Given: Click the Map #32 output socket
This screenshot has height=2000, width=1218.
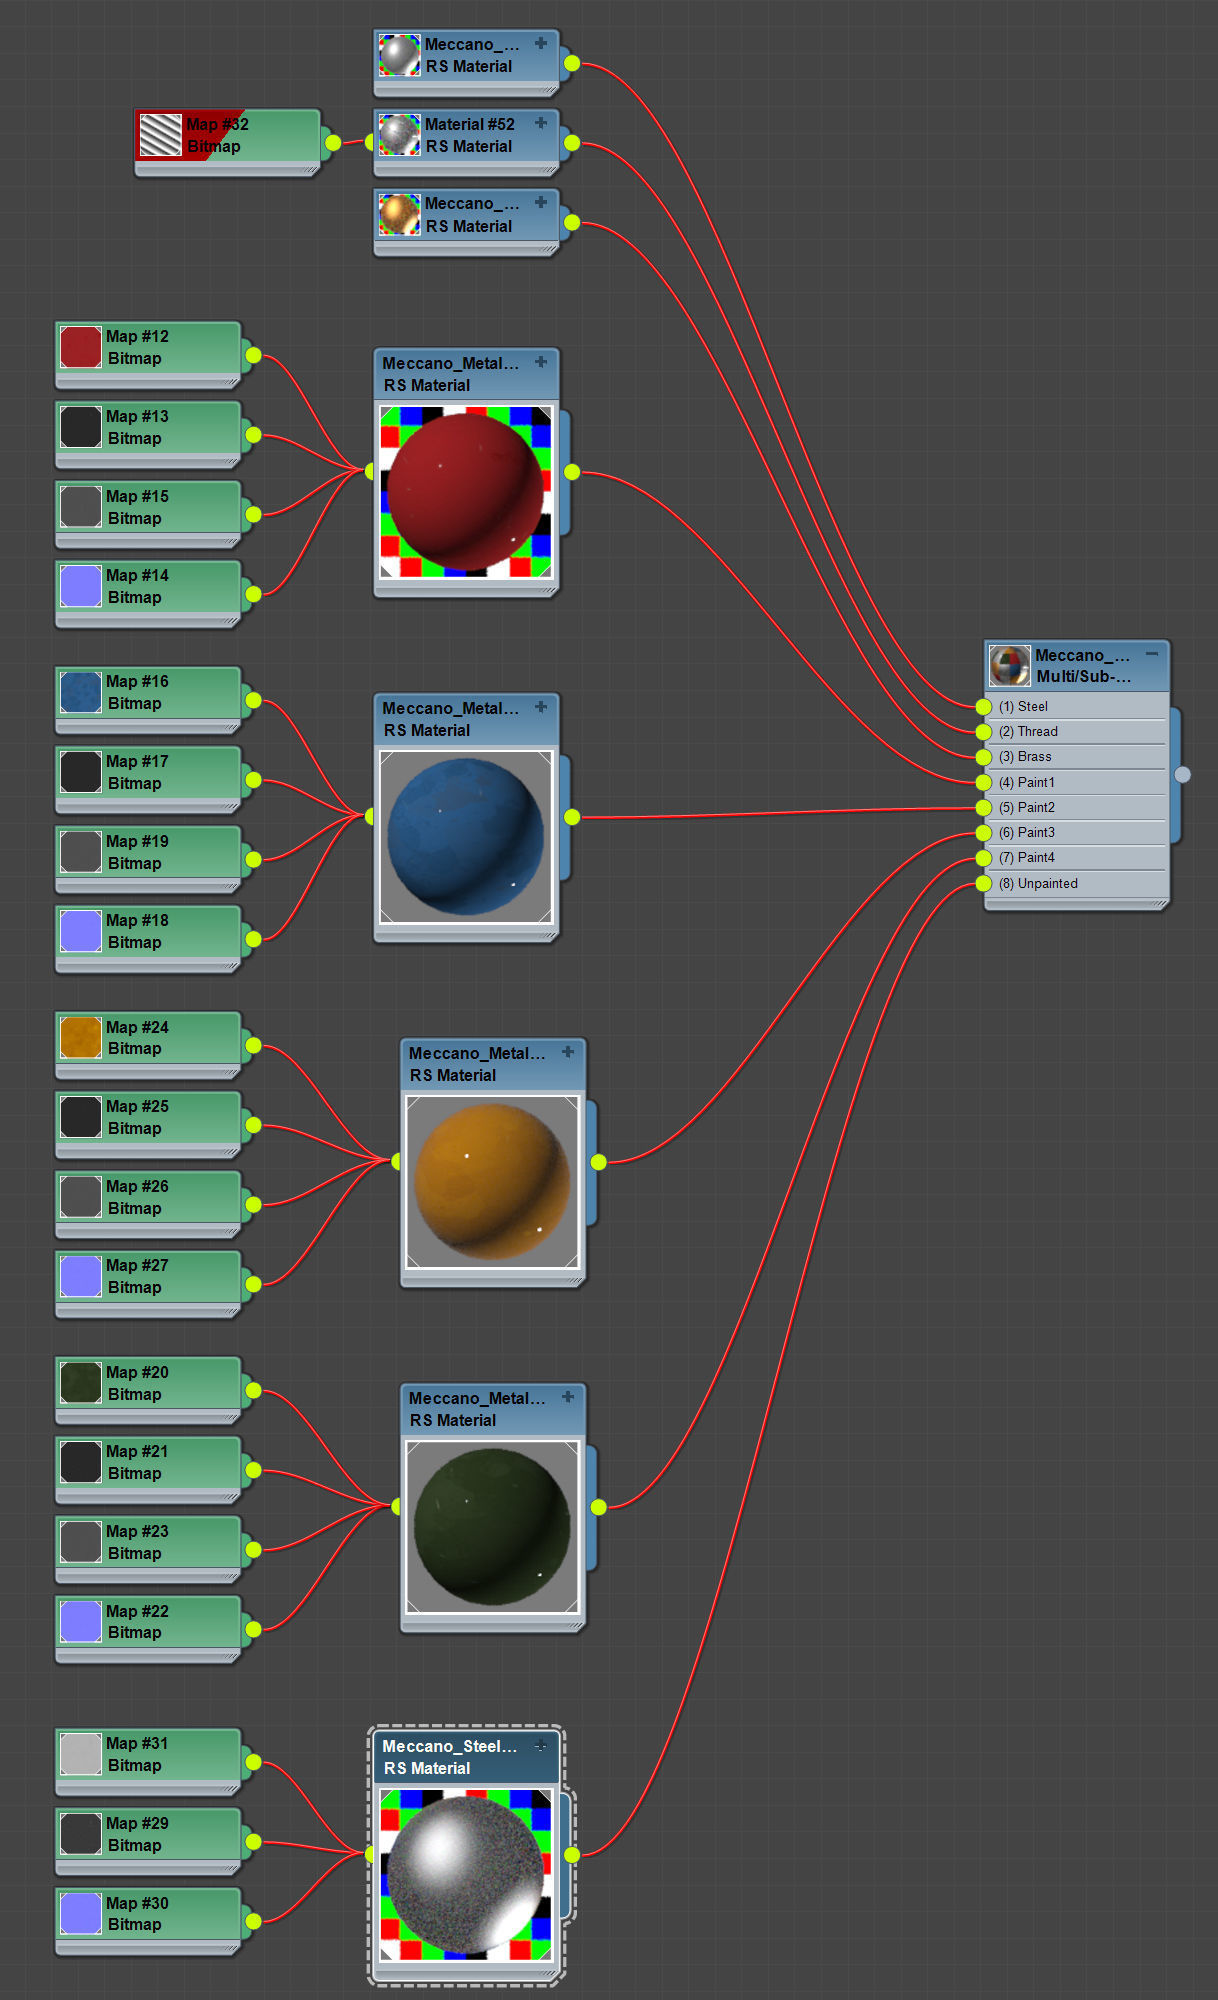Looking at the screenshot, I should pyautogui.click(x=333, y=143).
